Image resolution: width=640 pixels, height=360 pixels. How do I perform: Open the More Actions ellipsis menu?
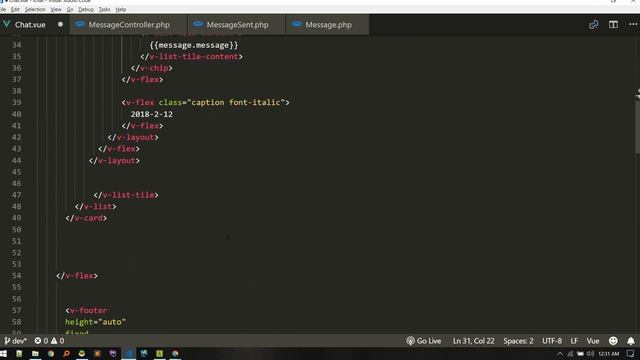tap(633, 24)
